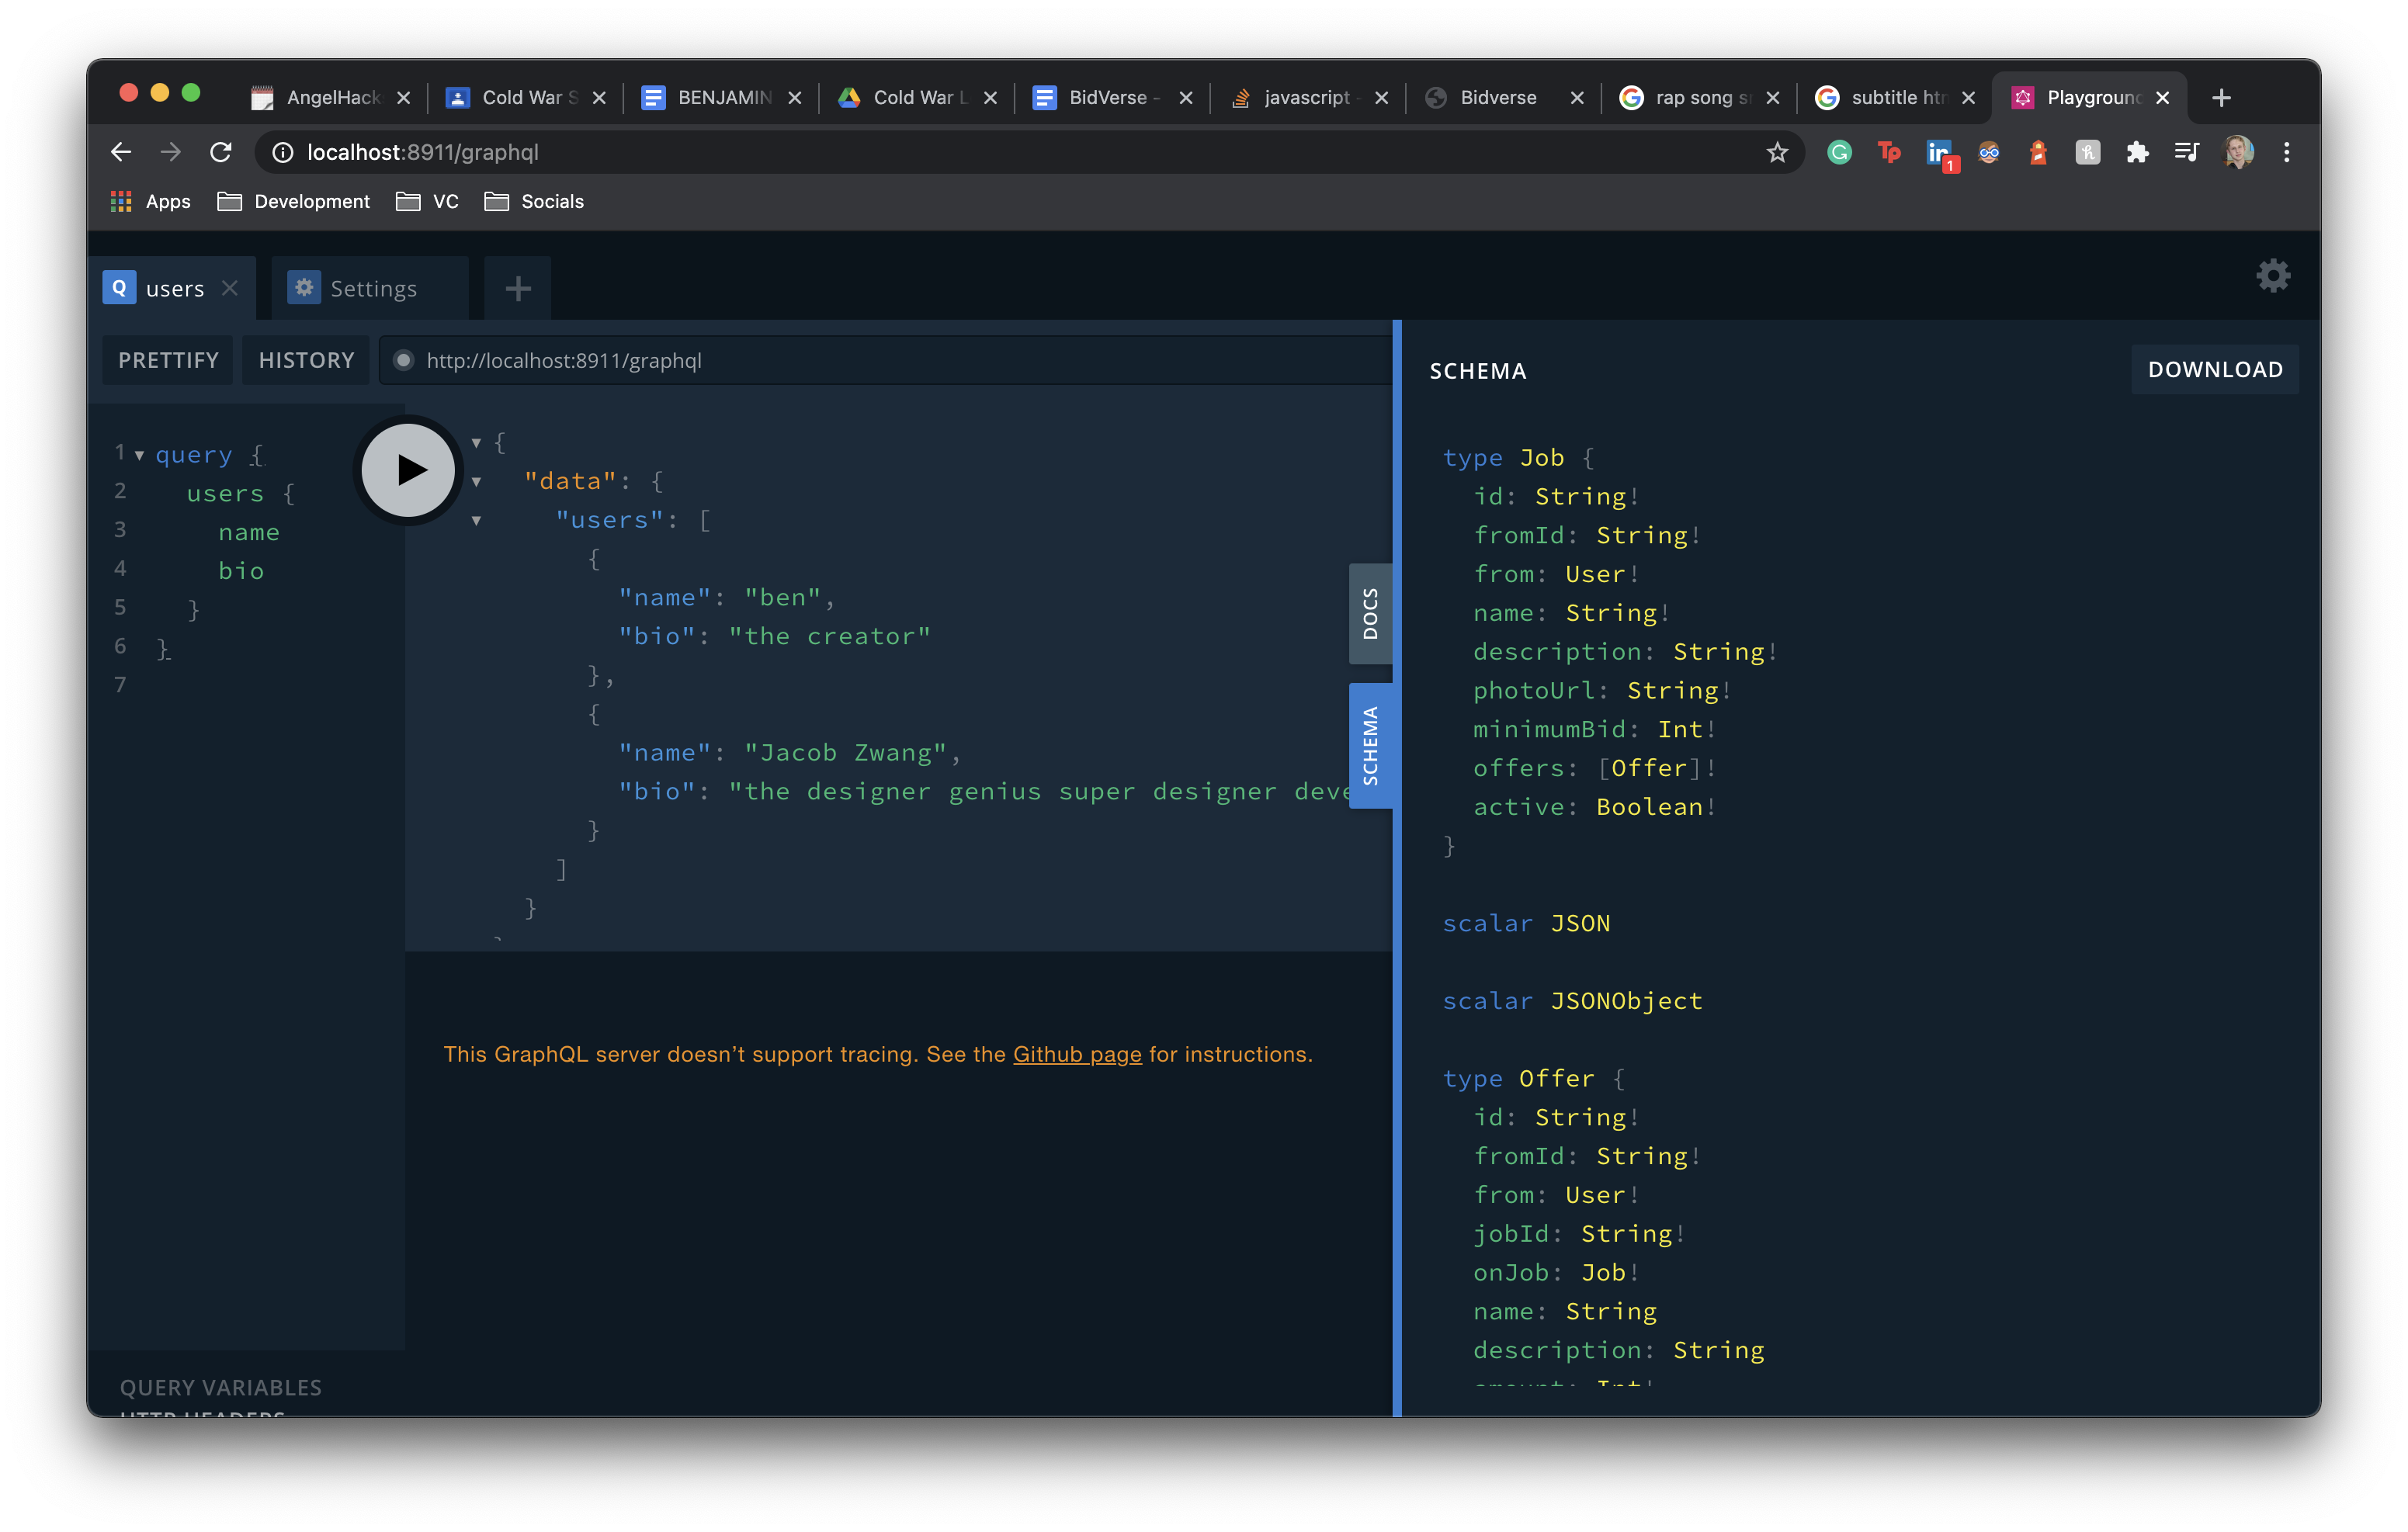Toggle the DOCS side panel

(1370, 614)
